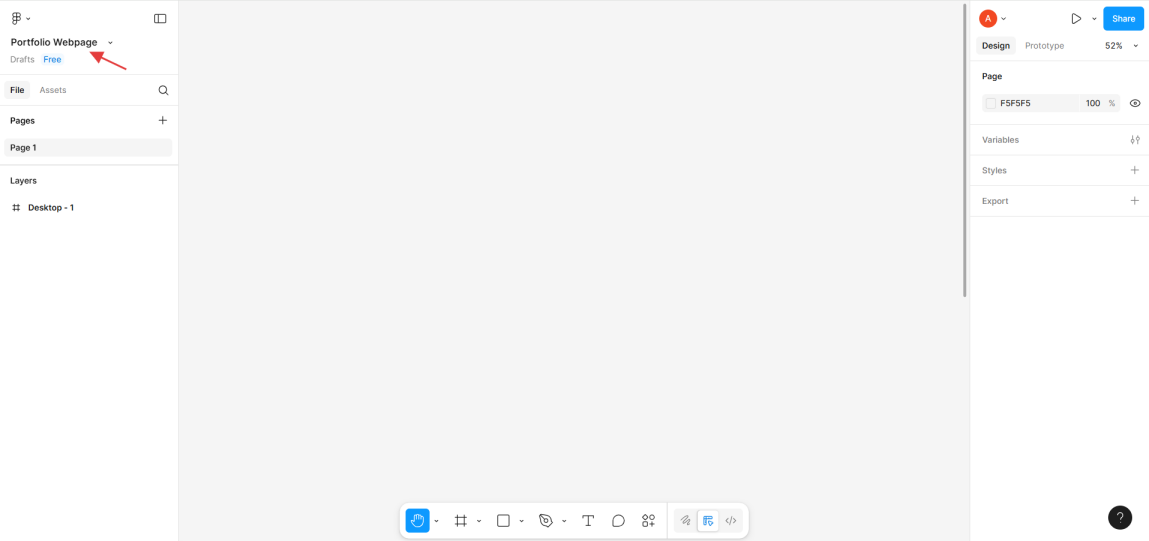Click the blue Share button
Screen dimensions: 1149x541
click(x=1123, y=18)
